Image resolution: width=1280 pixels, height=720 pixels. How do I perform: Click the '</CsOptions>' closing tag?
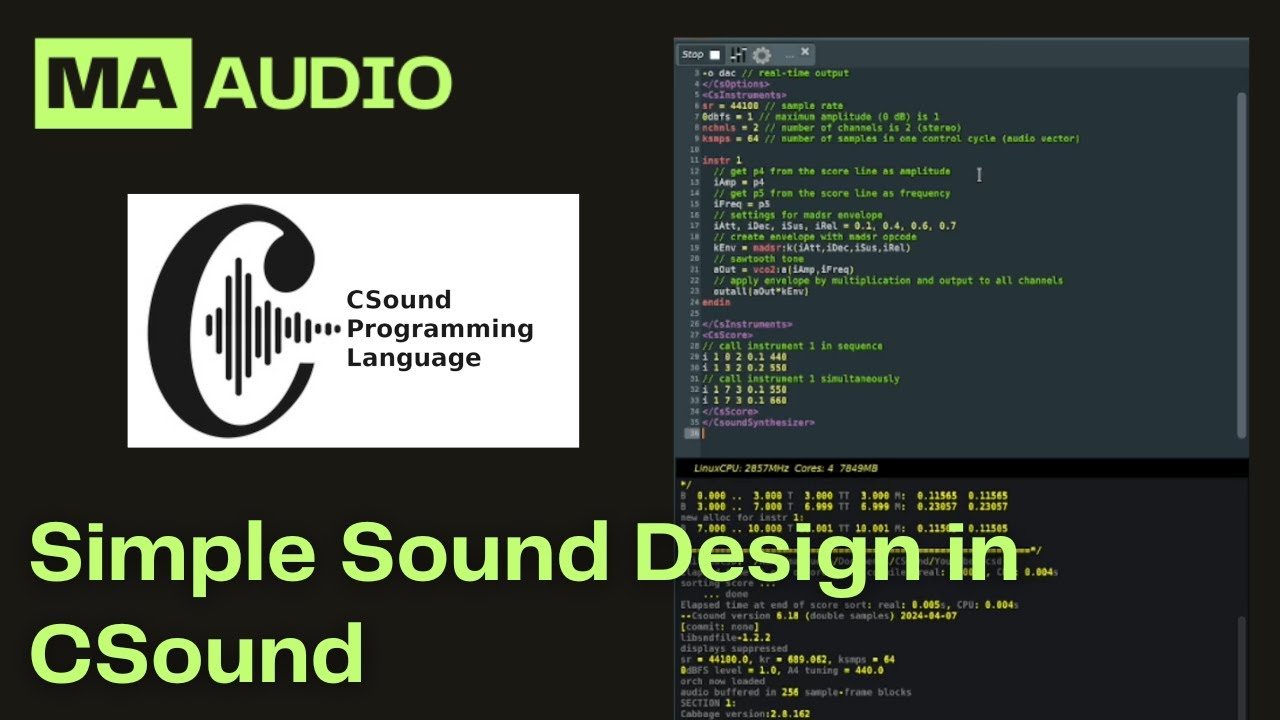736,84
